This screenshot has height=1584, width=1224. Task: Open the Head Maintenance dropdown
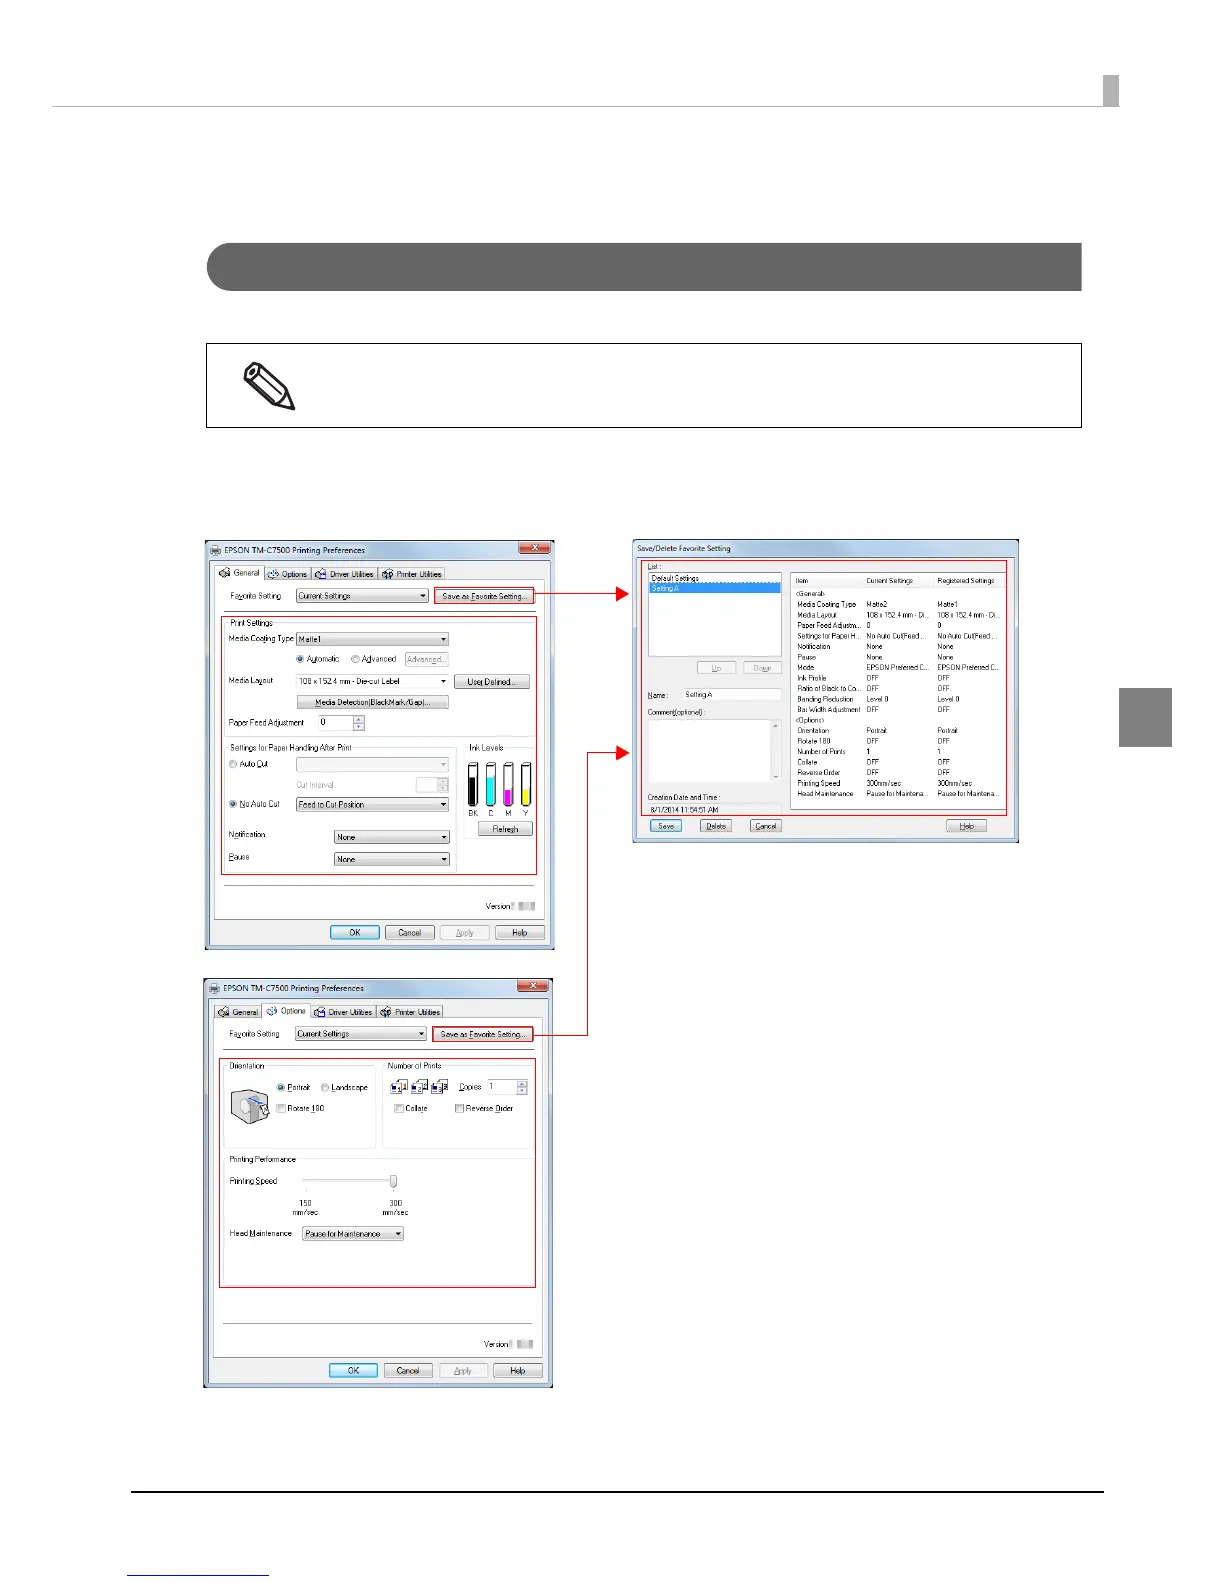pyautogui.click(x=353, y=1234)
